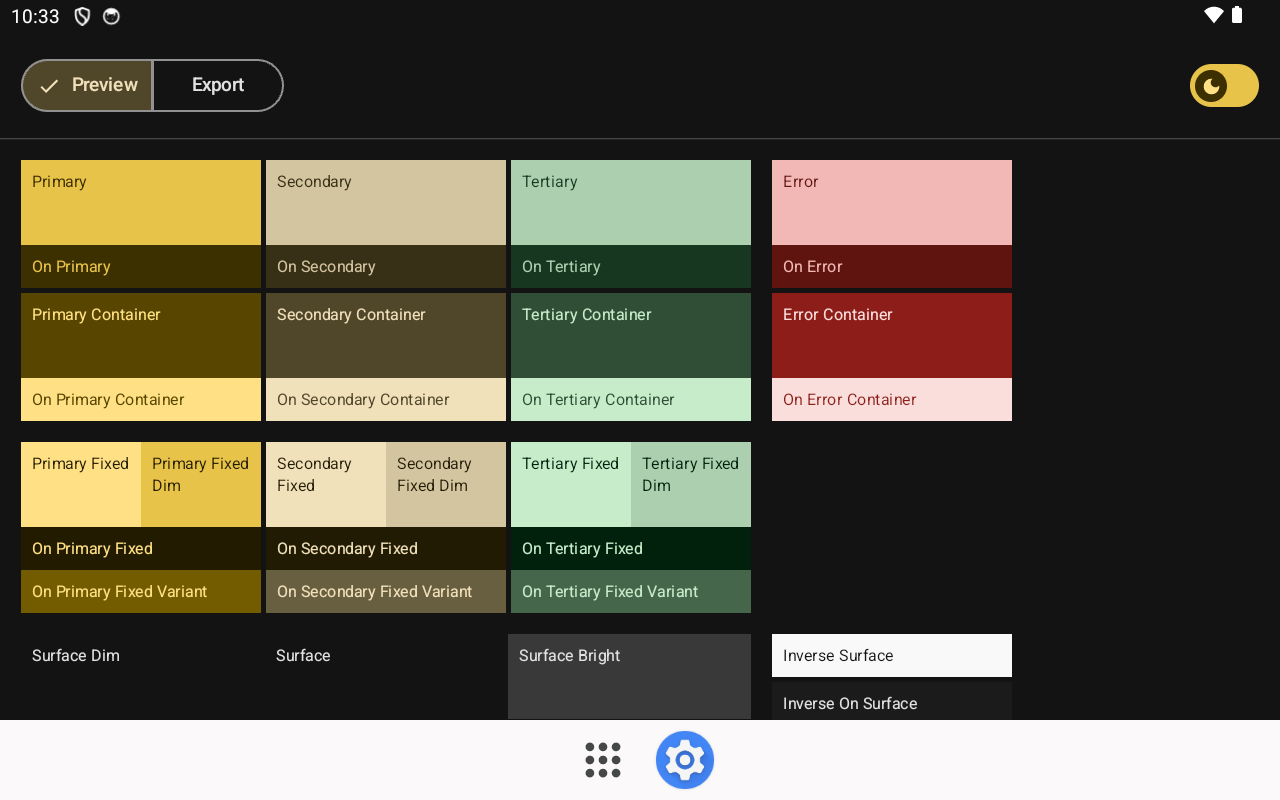Viewport: 1280px width, 800px height.
Task: Open the app drawer grid icon
Action: point(603,760)
